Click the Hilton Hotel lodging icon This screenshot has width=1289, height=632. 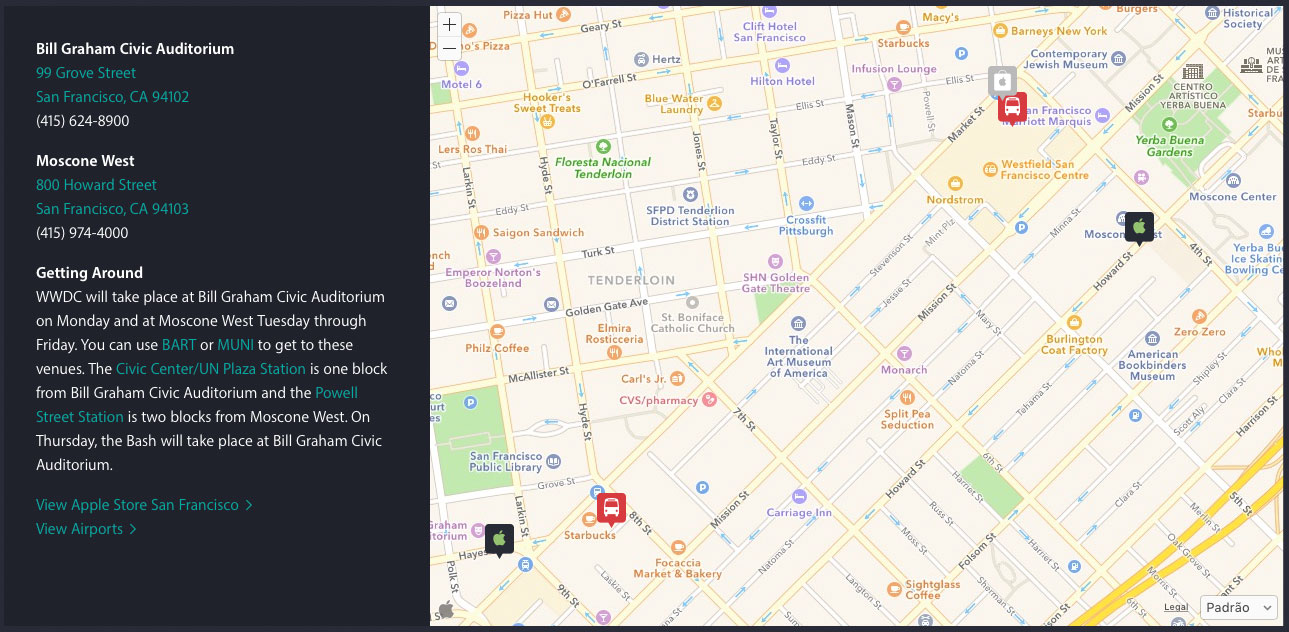point(782,67)
